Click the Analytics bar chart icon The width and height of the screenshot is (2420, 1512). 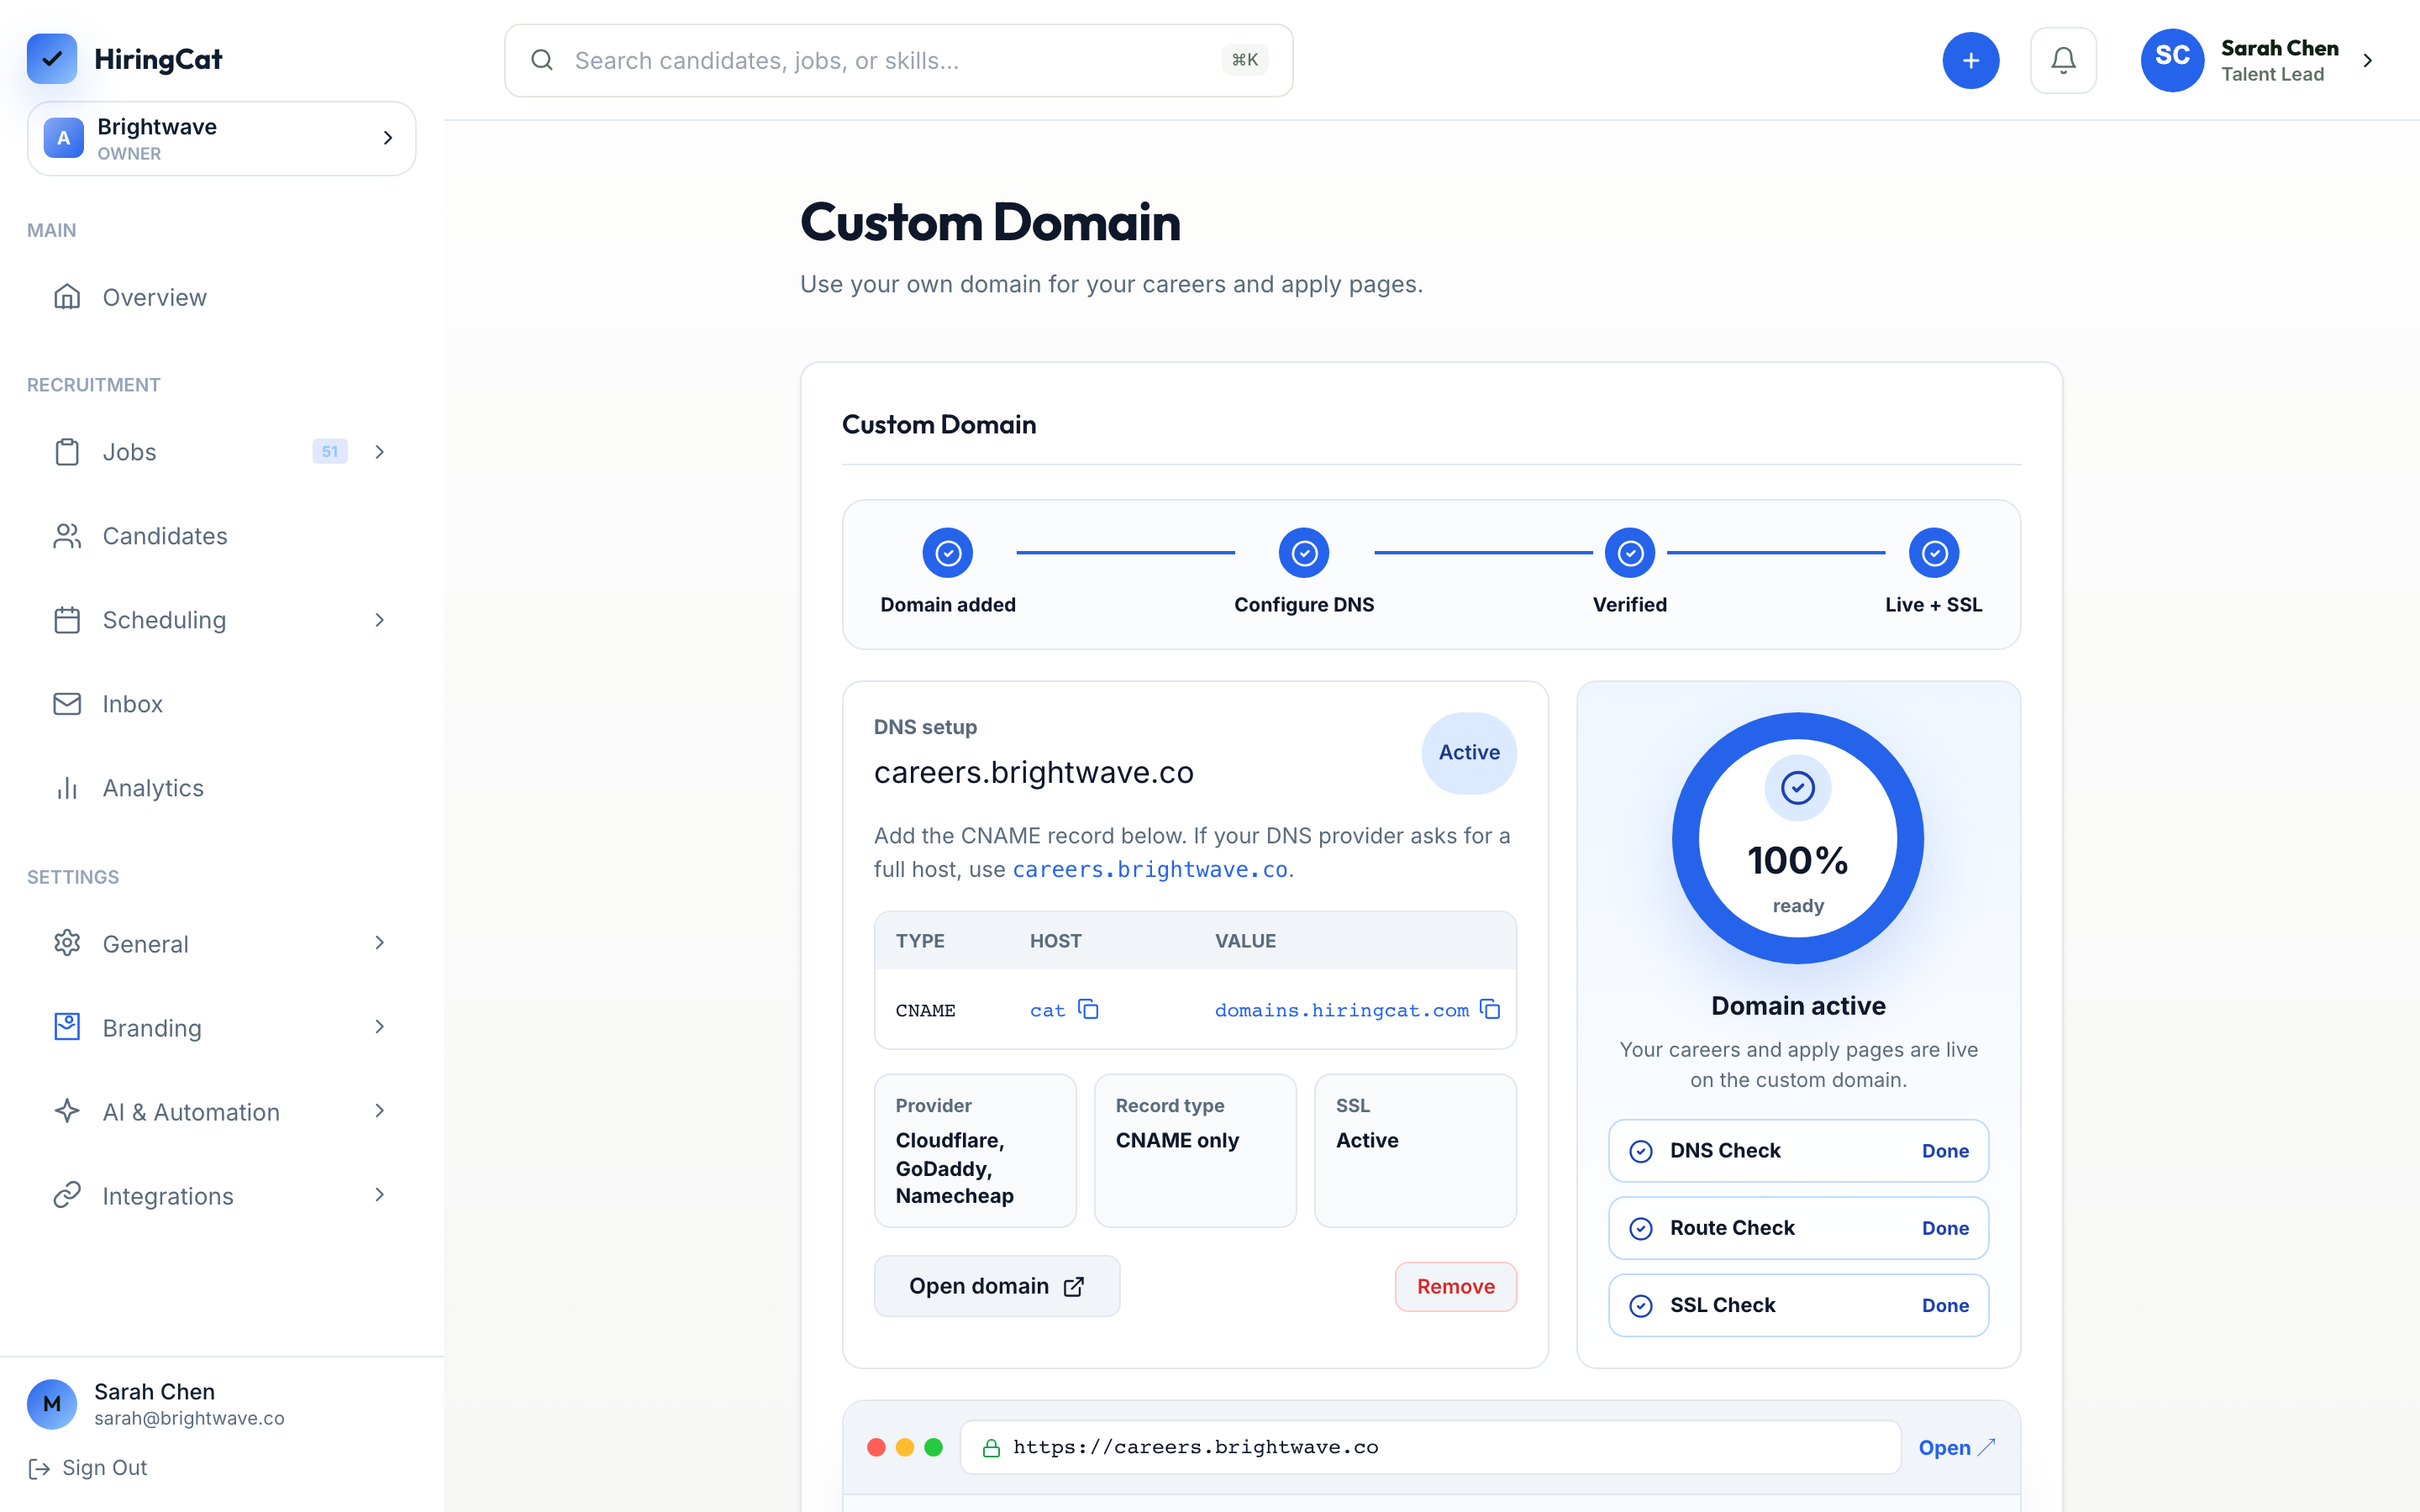tap(67, 788)
